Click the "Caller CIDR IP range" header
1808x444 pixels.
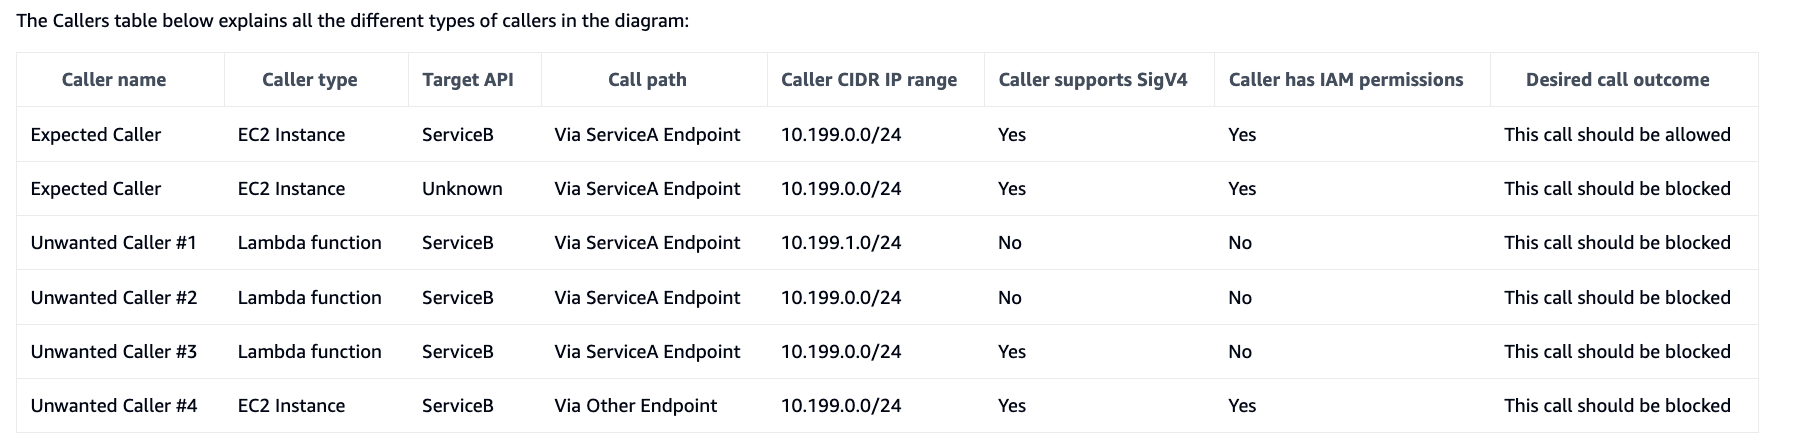(x=869, y=80)
